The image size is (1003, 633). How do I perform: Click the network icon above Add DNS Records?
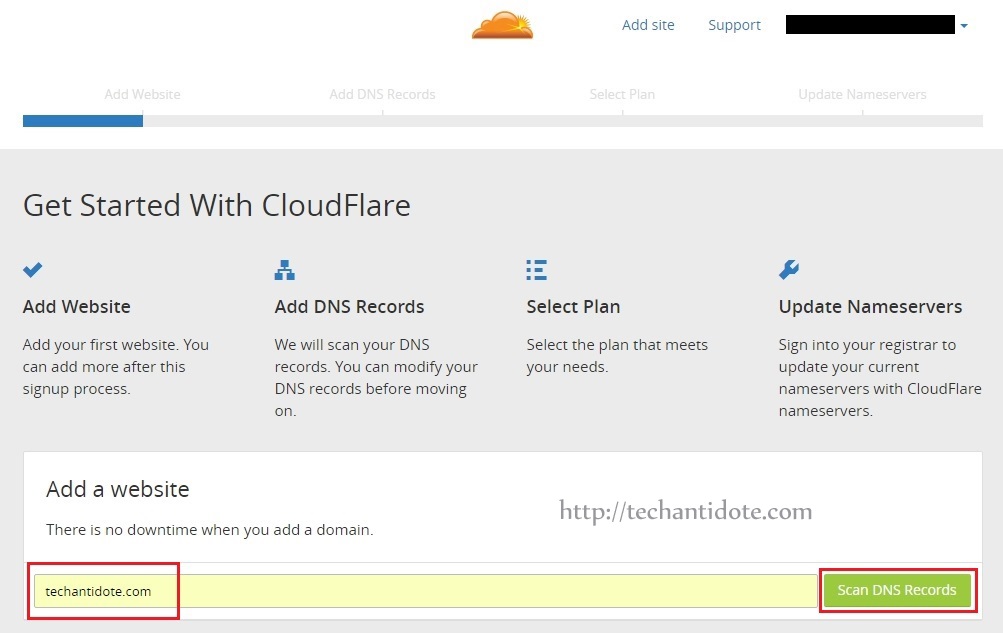[285, 270]
